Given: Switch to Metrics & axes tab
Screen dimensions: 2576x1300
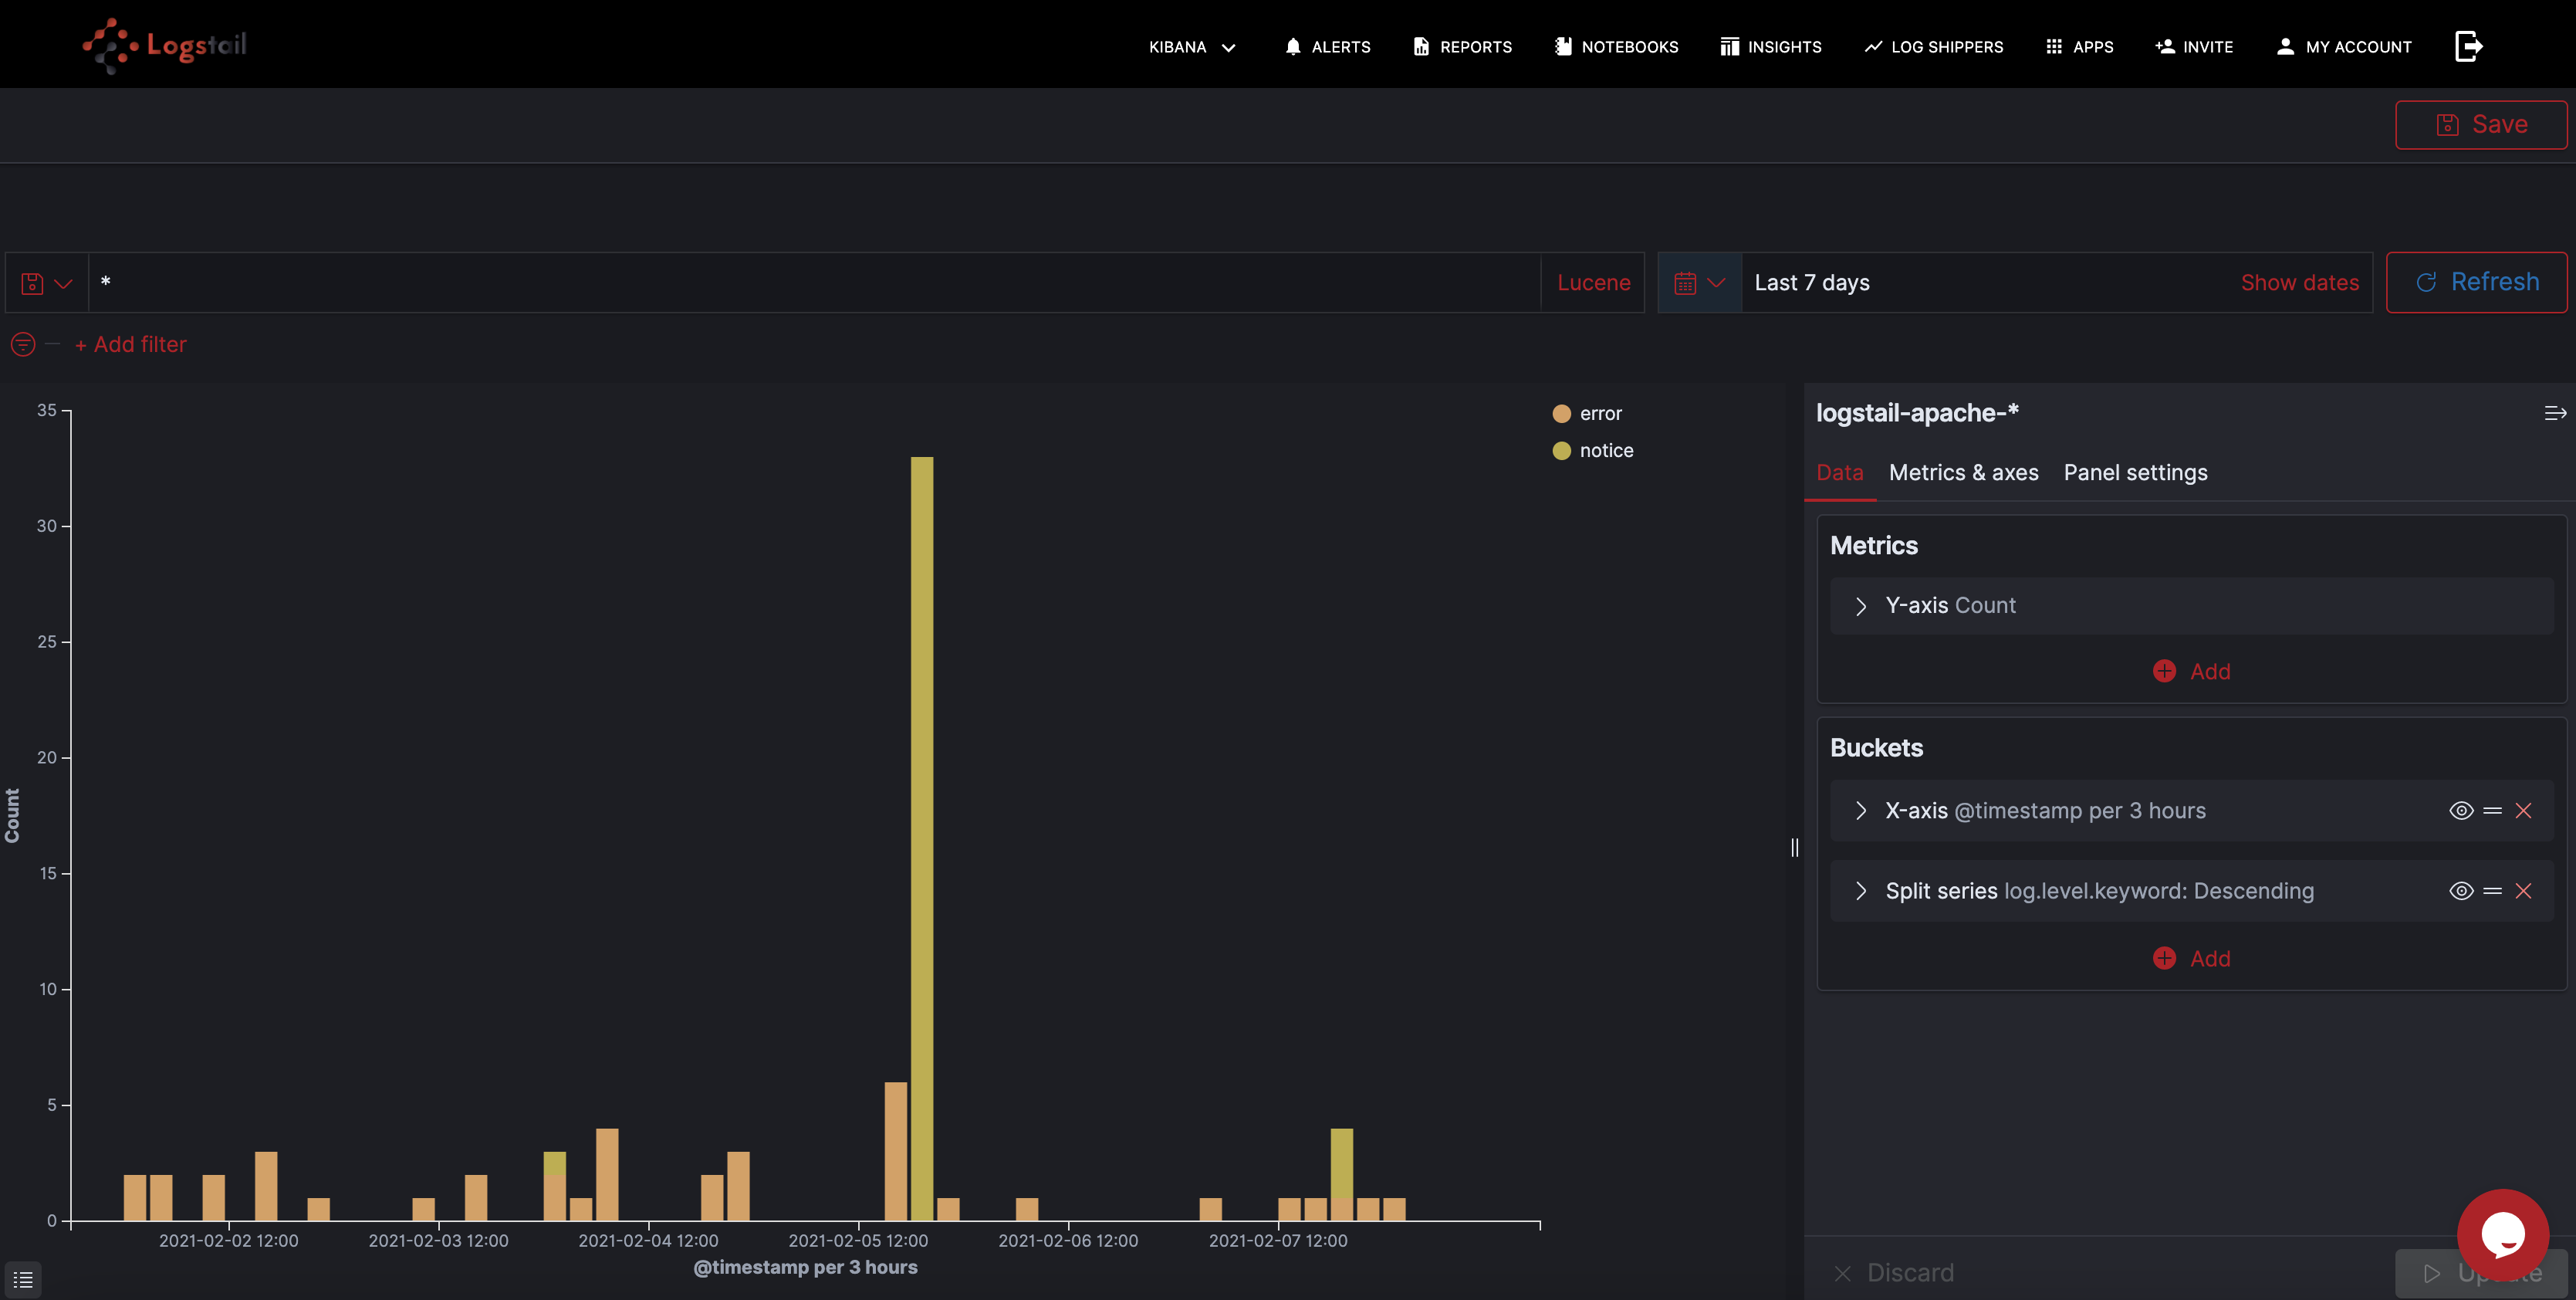Looking at the screenshot, I should [x=1963, y=473].
